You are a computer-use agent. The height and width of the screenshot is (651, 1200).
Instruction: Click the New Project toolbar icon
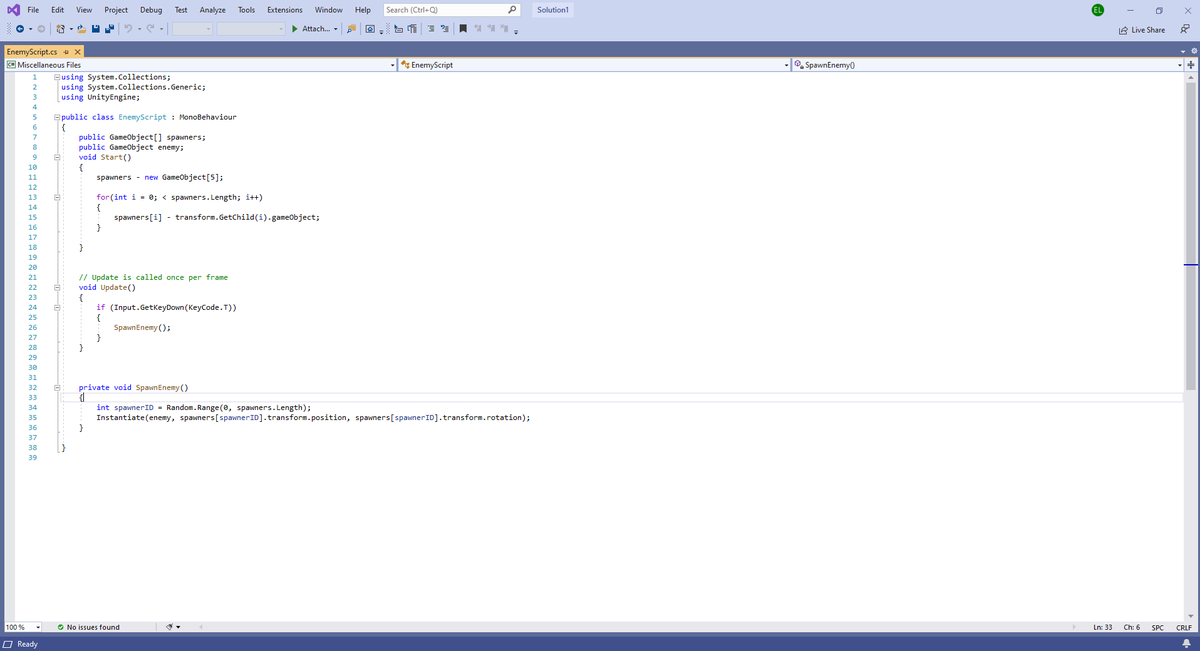(x=61, y=29)
